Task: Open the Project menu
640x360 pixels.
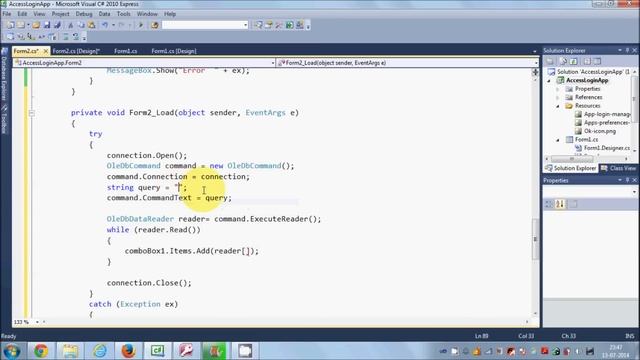Action: click(60, 14)
